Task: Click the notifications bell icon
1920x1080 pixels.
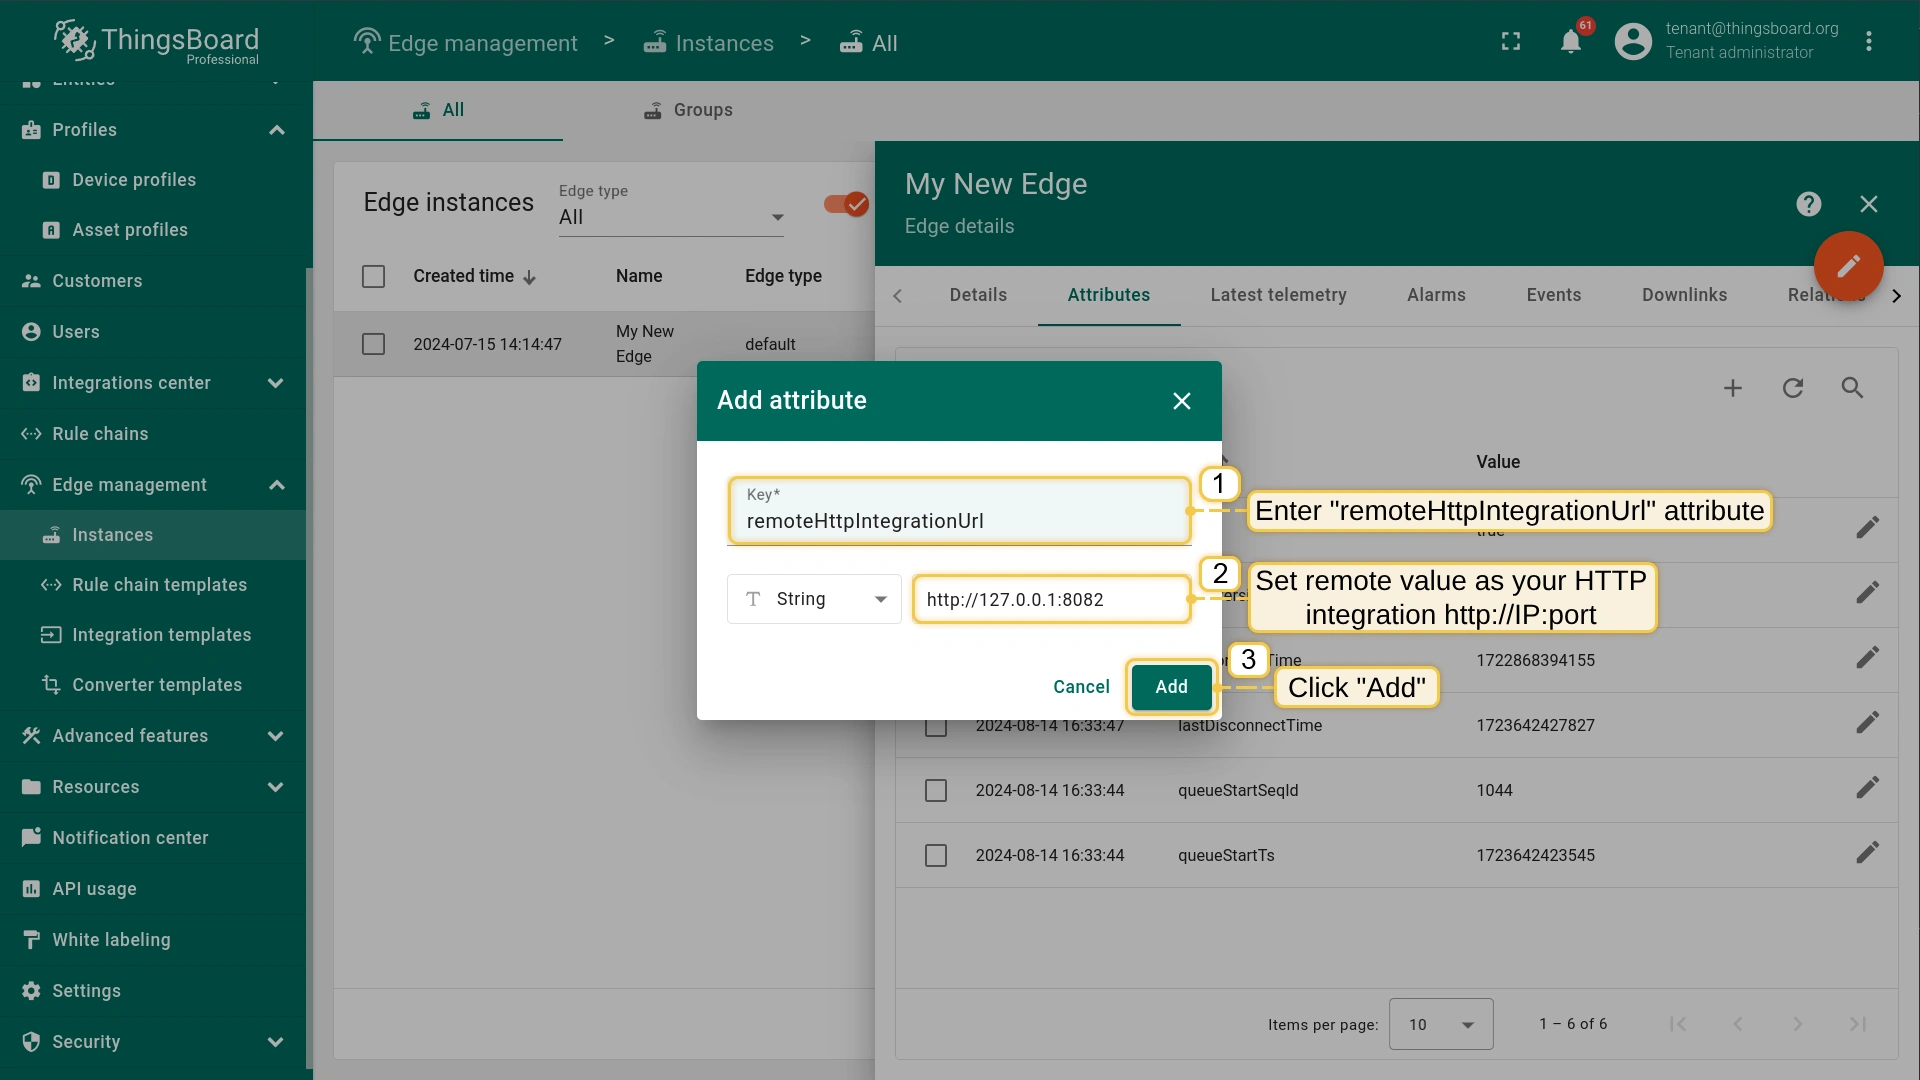Action: (1571, 42)
